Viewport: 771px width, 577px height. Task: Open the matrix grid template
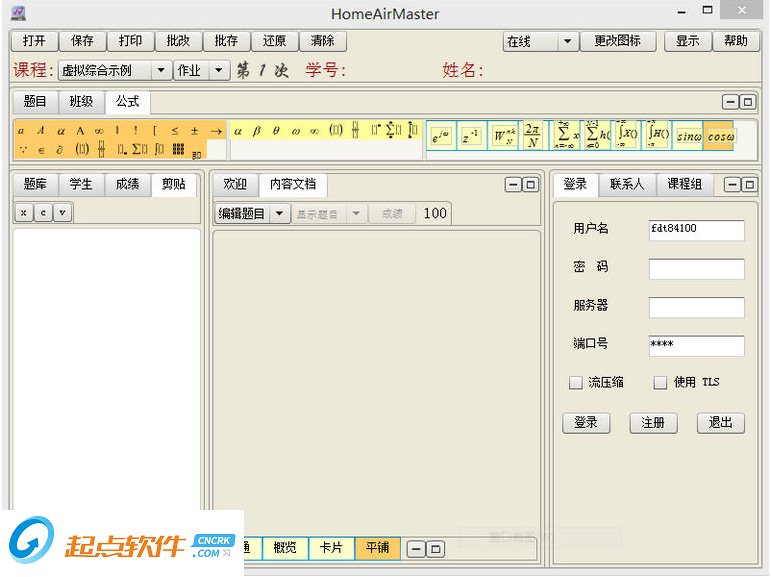click(178, 149)
